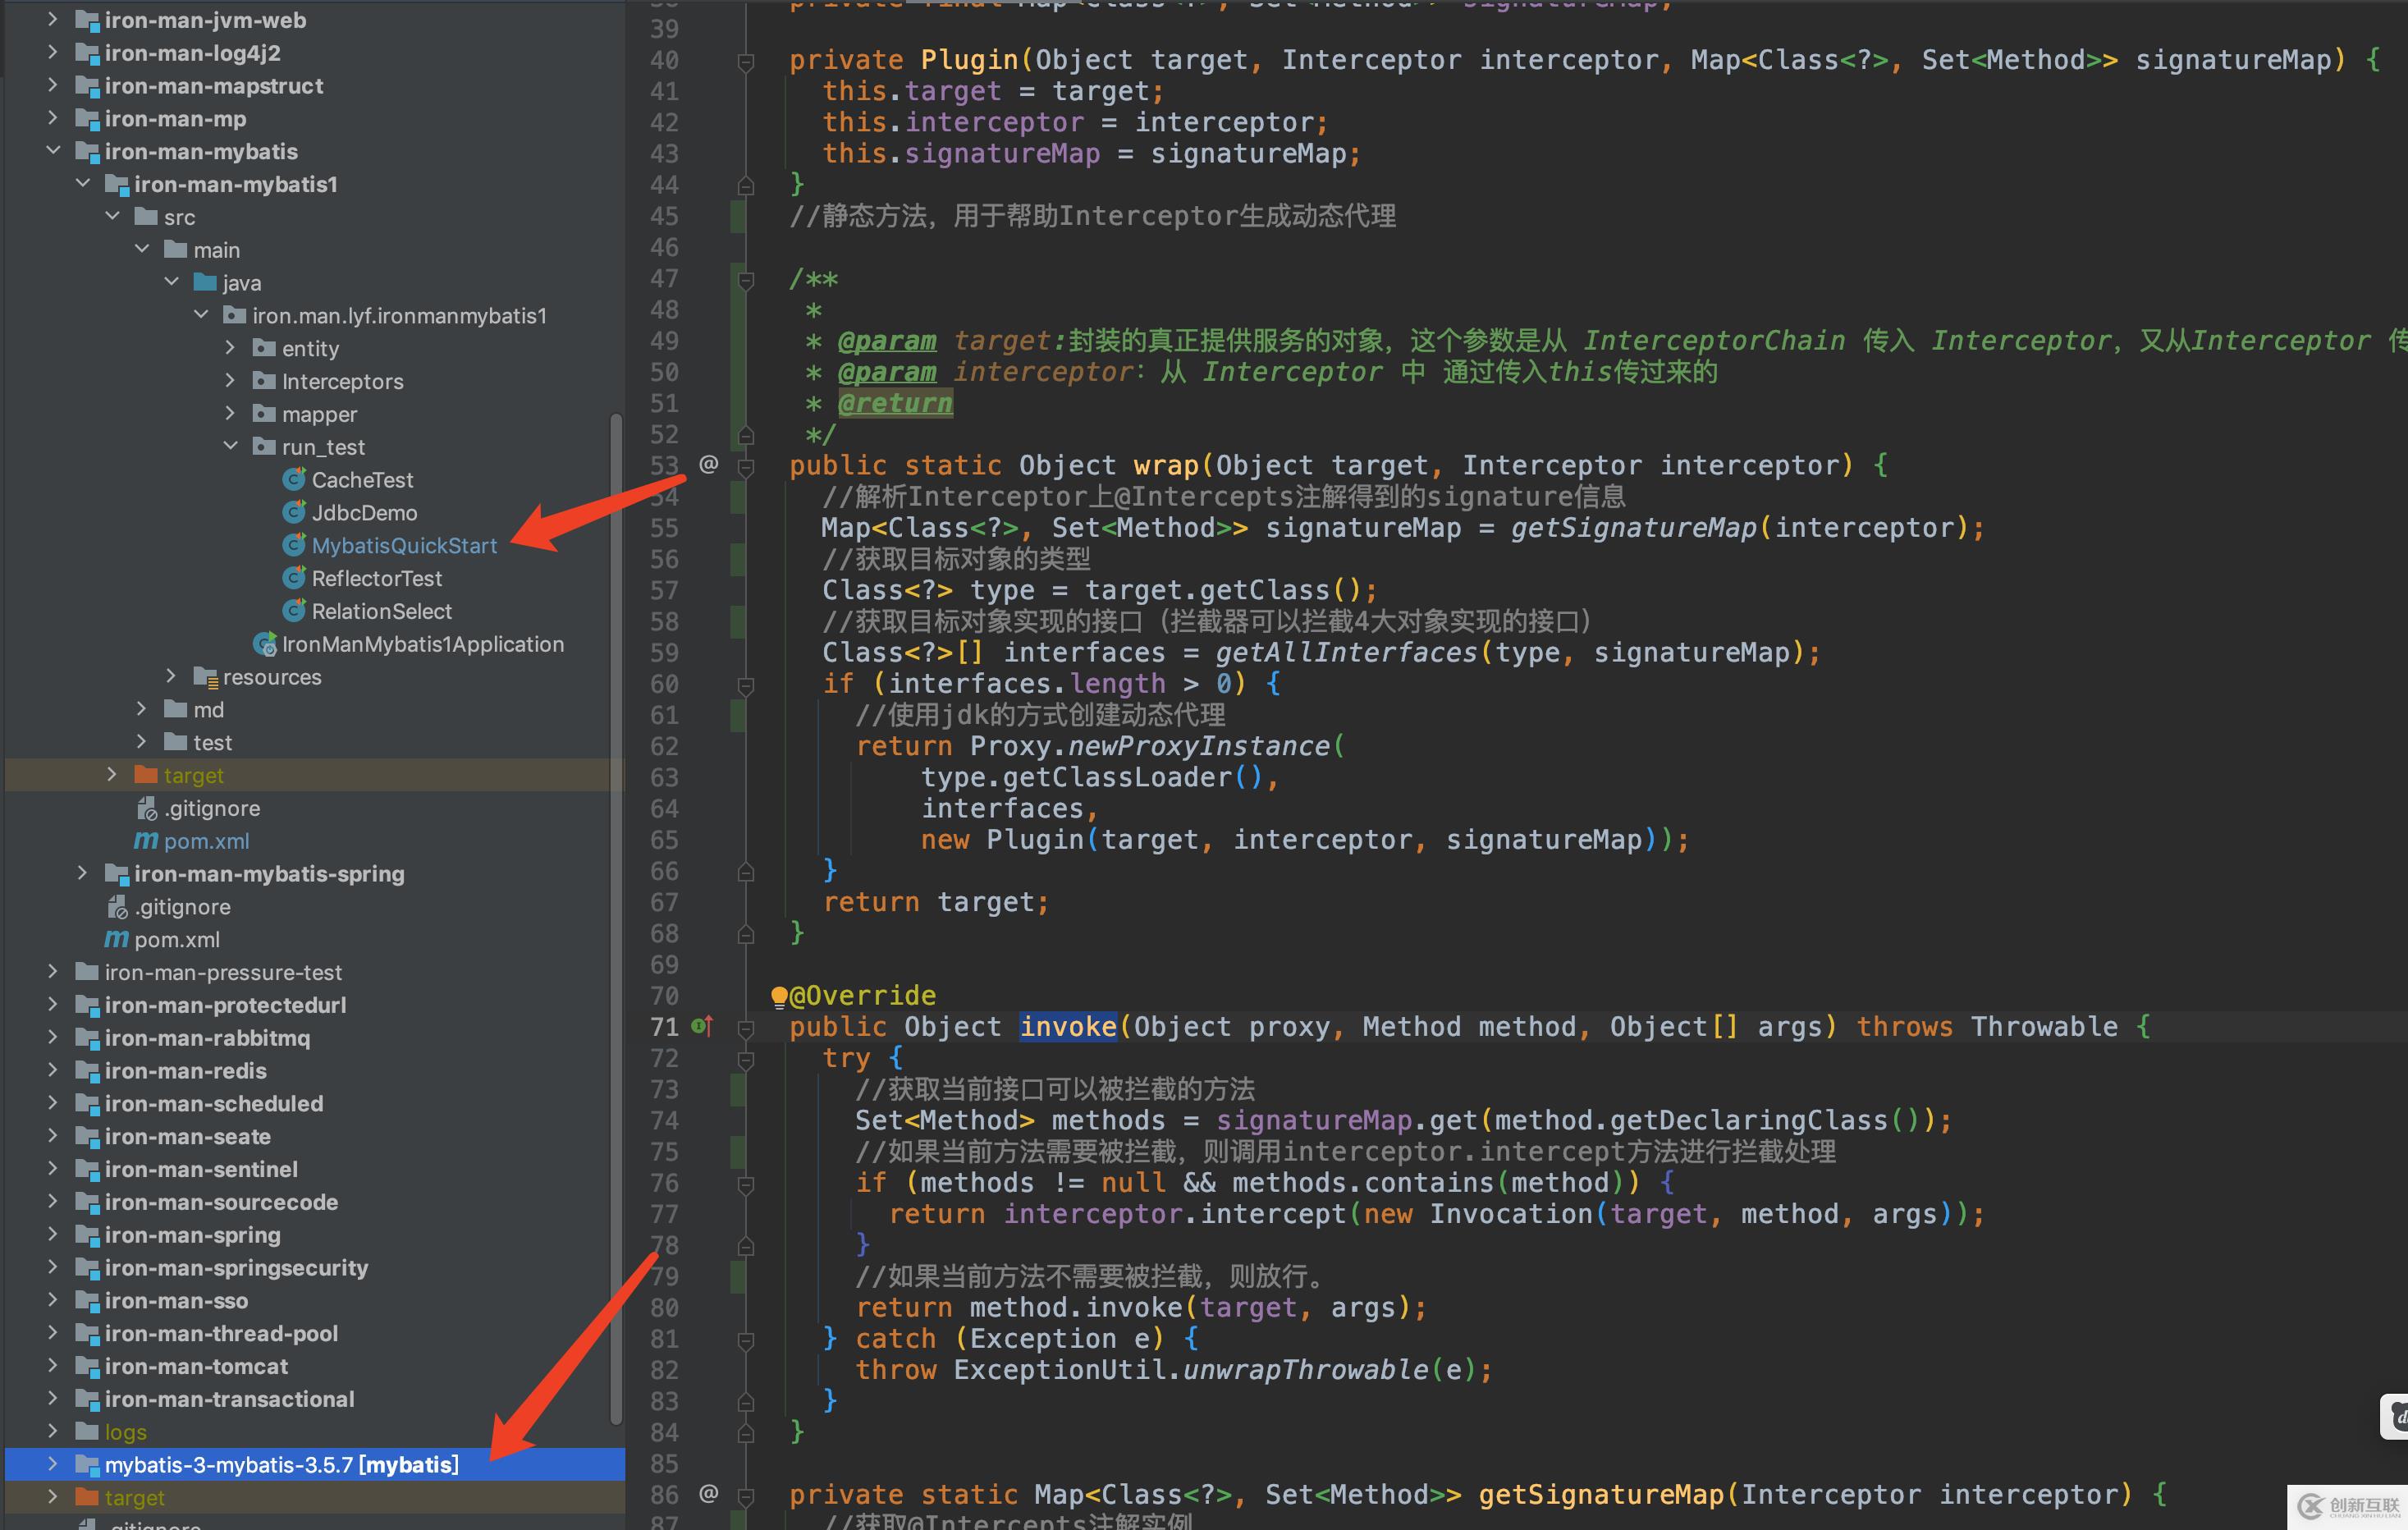Click the @ gutter marker on line 53
Viewport: 2408px width, 1530px height.
708,464
